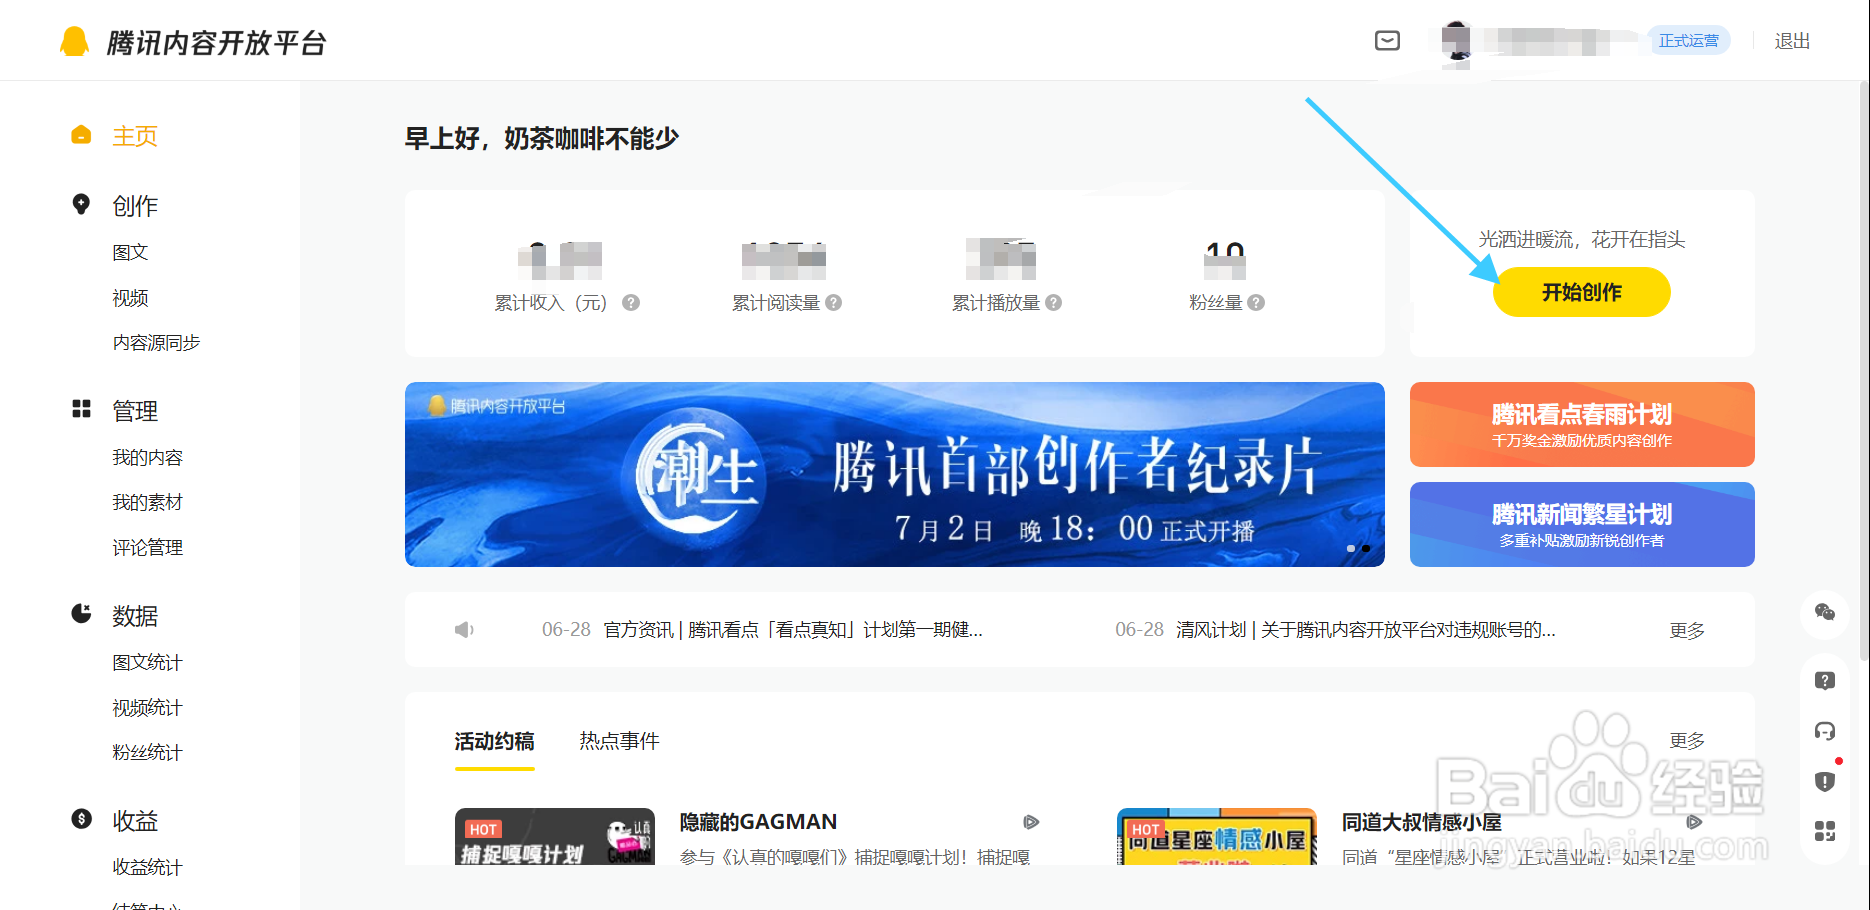The width and height of the screenshot is (1870, 910).
Task: Switch to the 热点事件 tab
Action: 619,741
